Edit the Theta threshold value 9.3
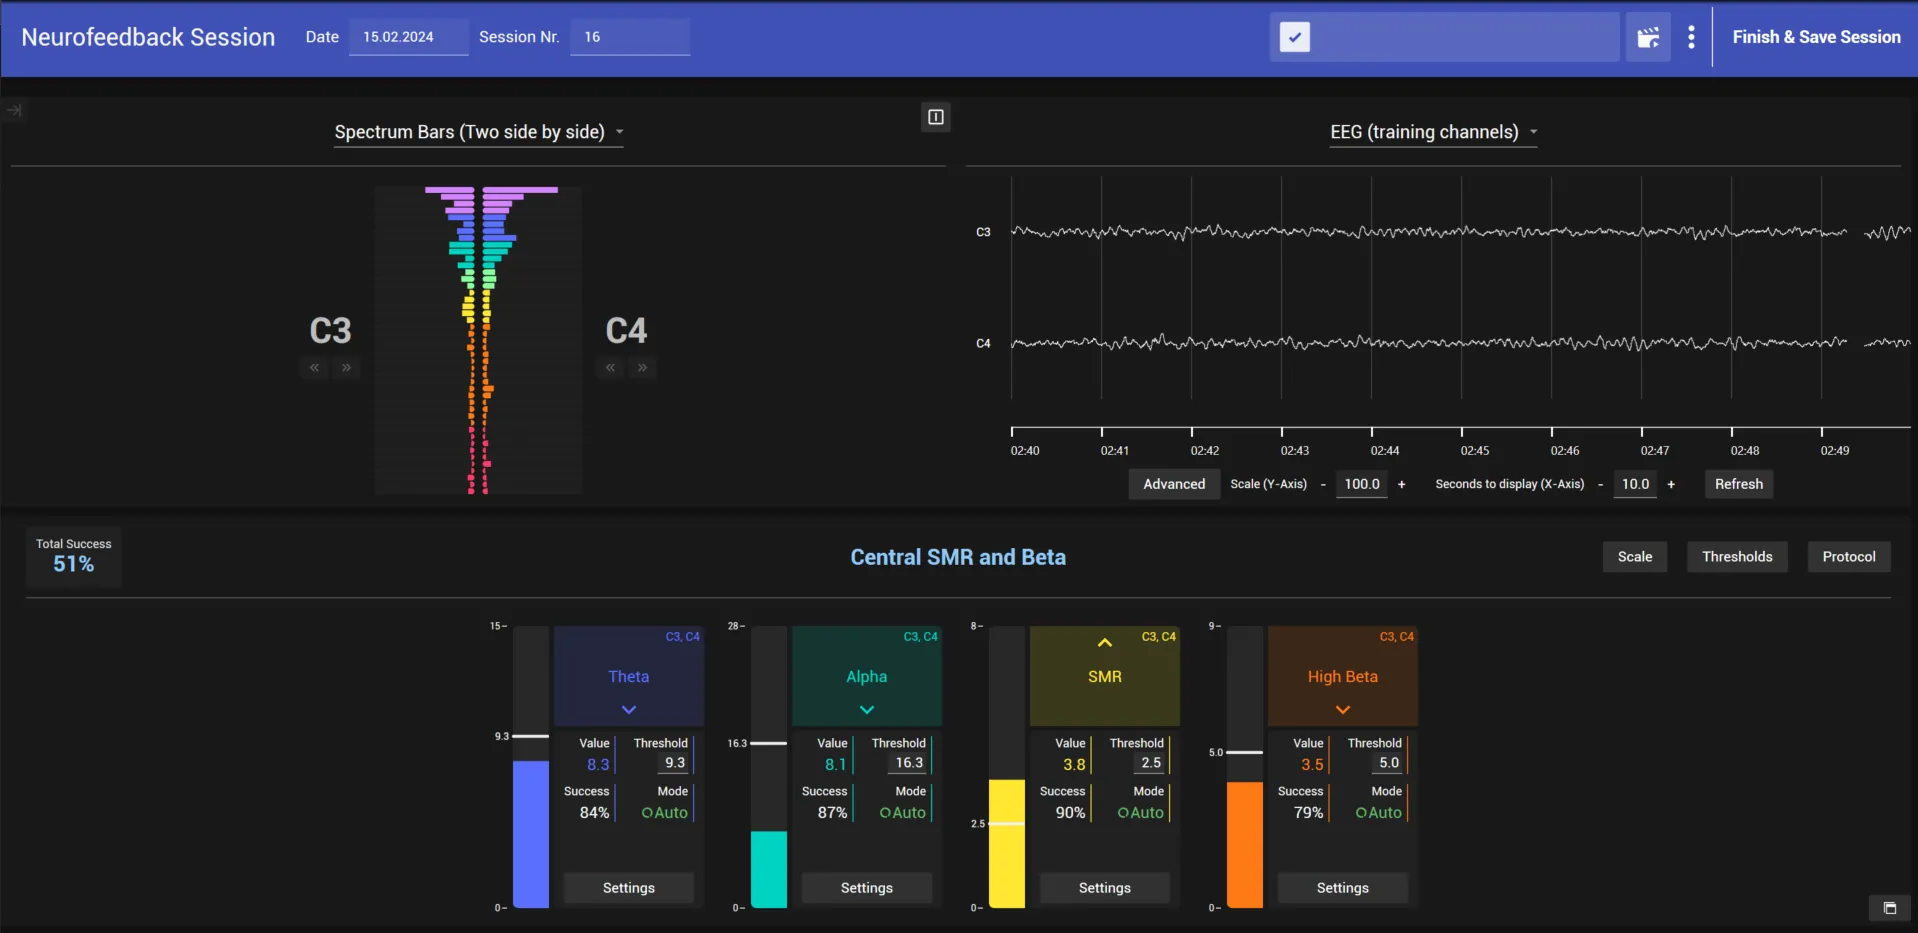Image resolution: width=1918 pixels, height=933 pixels. 675,763
